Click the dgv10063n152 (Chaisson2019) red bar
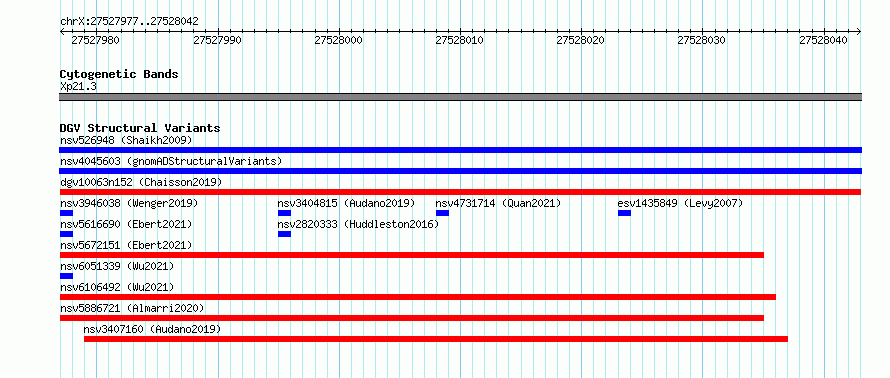Viewport: 890px width, 378px height. (460, 192)
